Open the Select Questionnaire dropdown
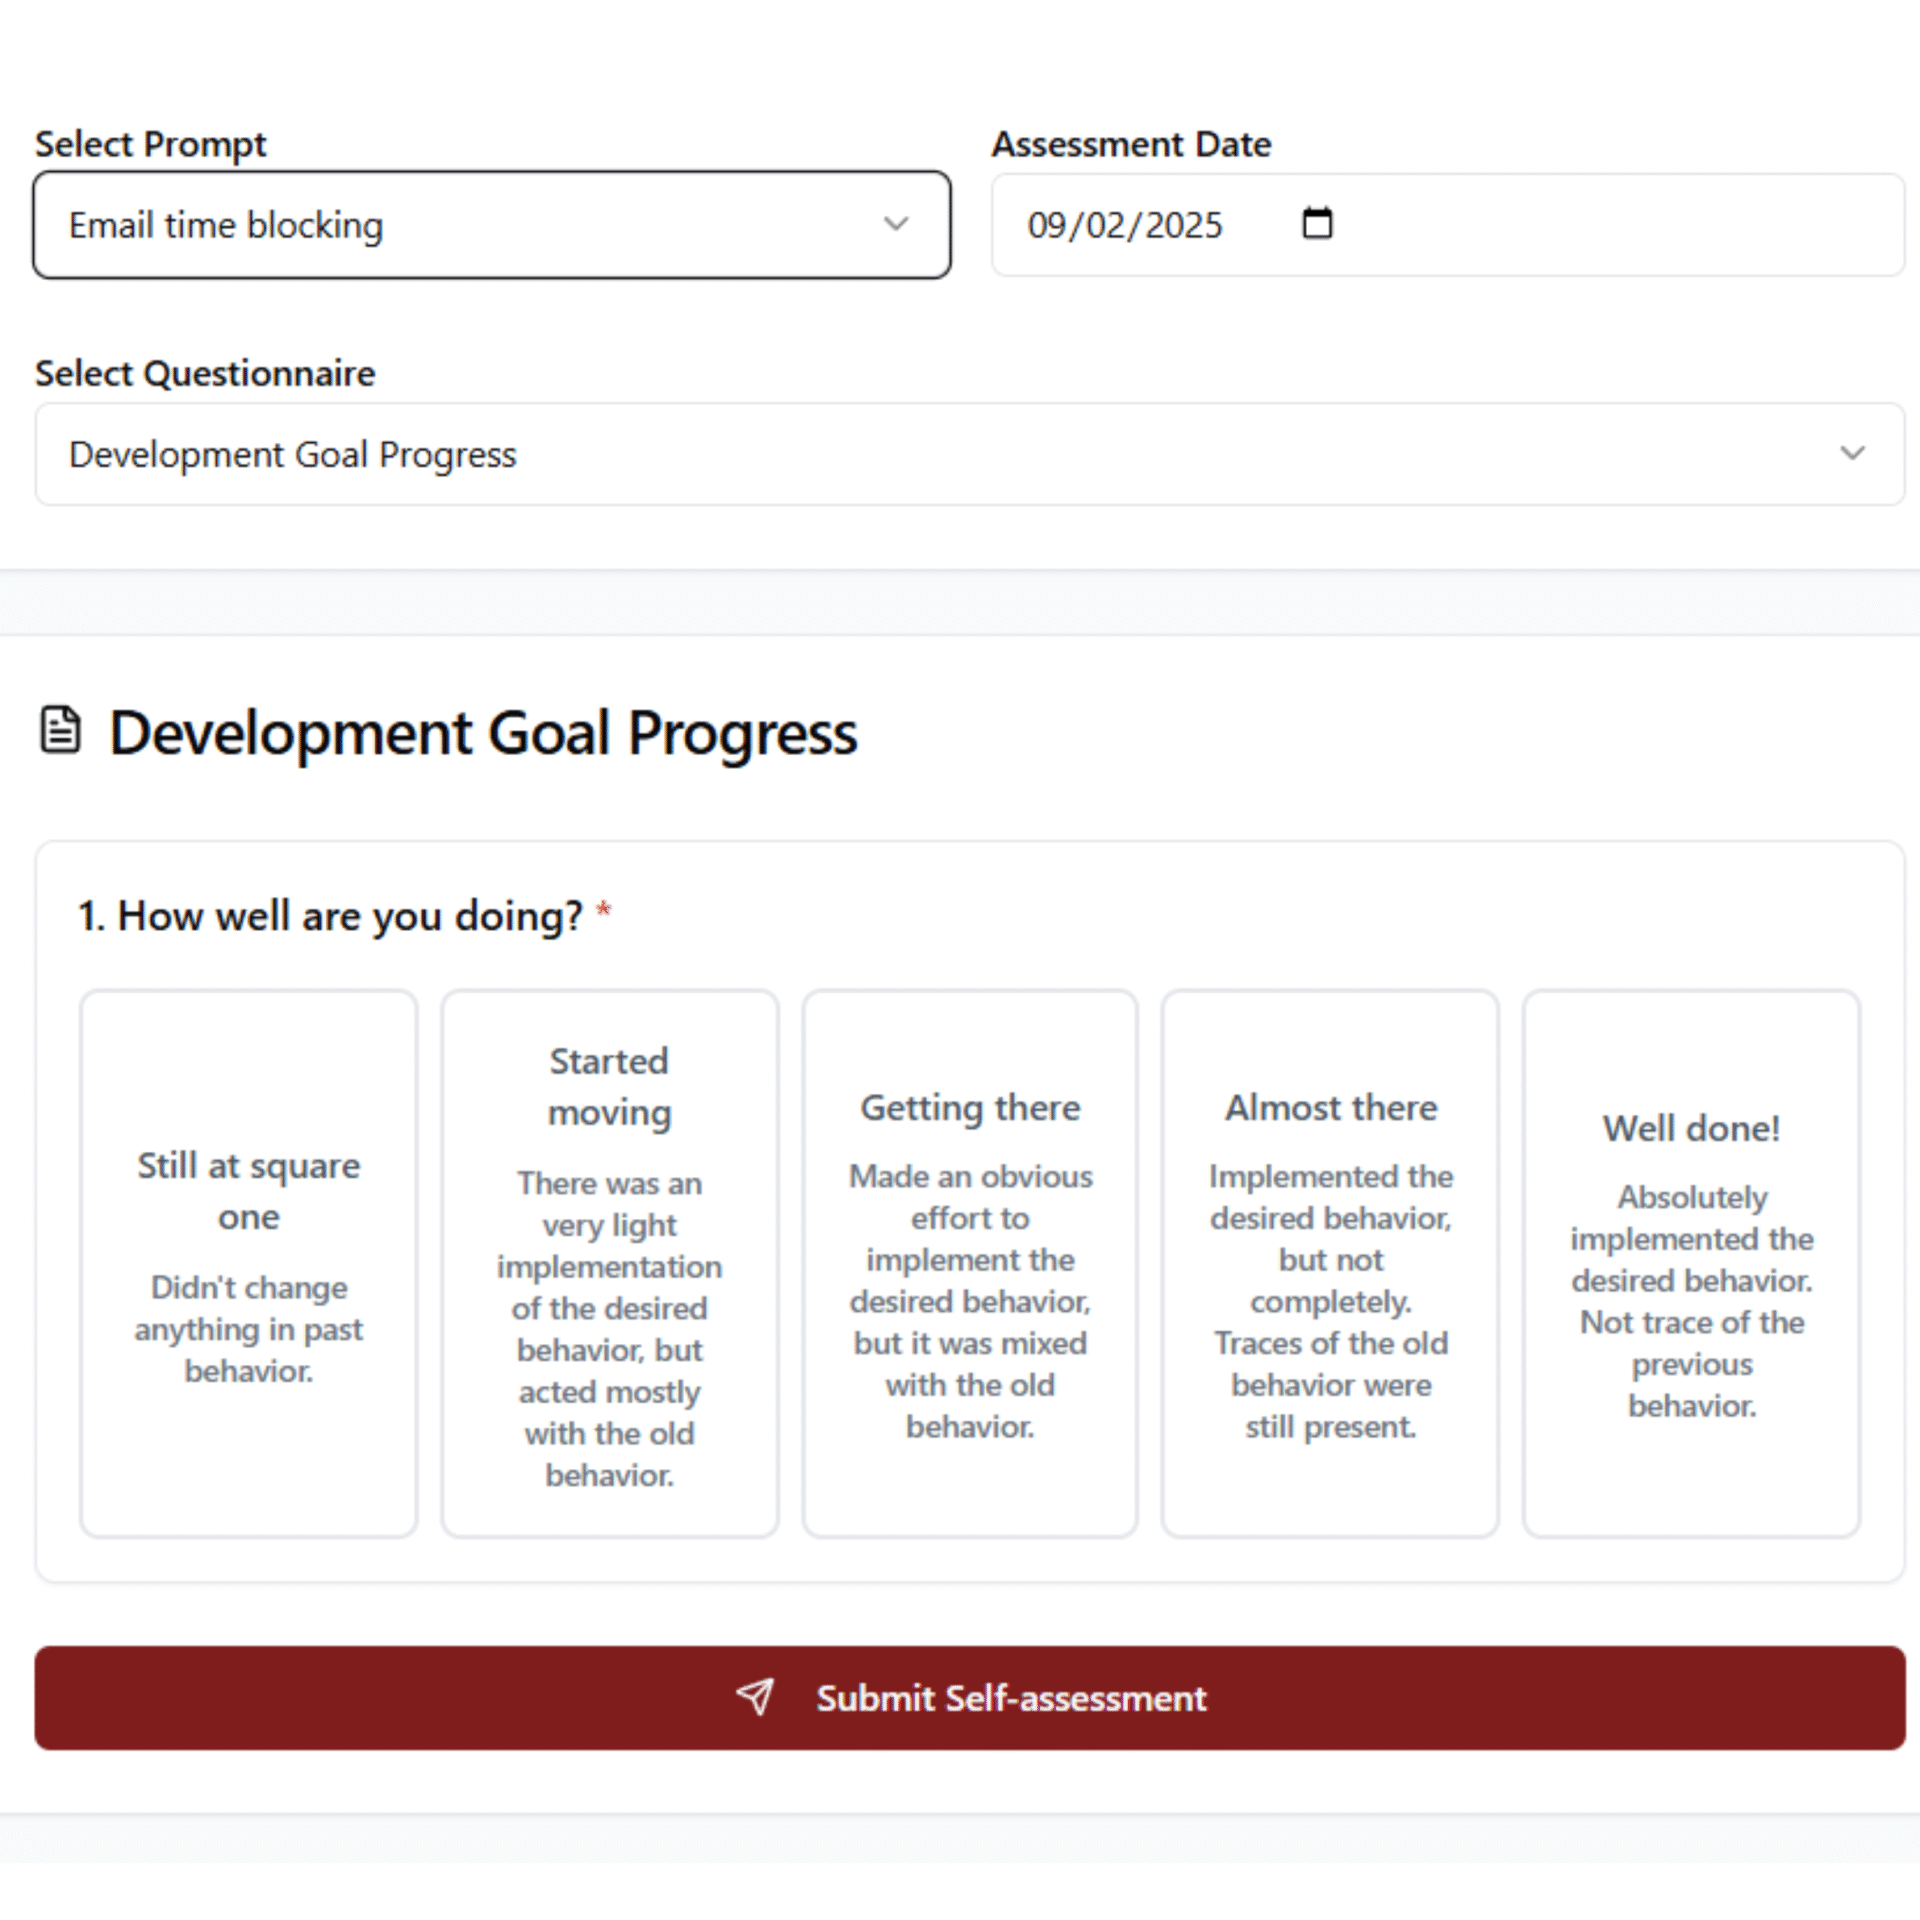 pos(968,455)
